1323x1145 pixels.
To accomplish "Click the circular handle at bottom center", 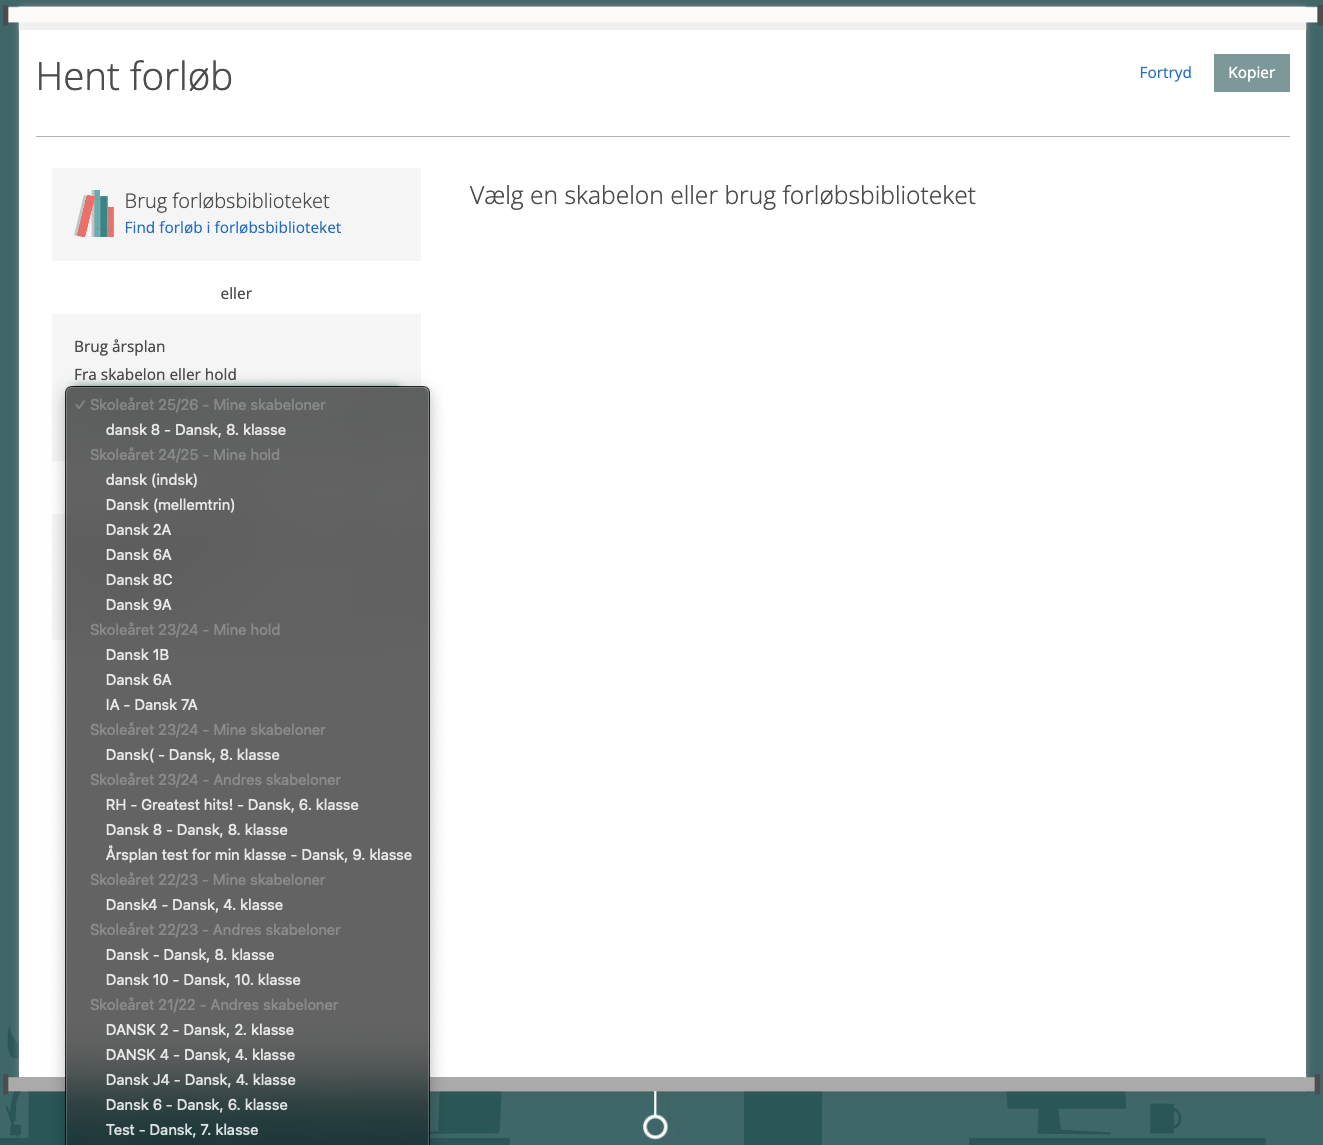I will click(x=655, y=1127).
